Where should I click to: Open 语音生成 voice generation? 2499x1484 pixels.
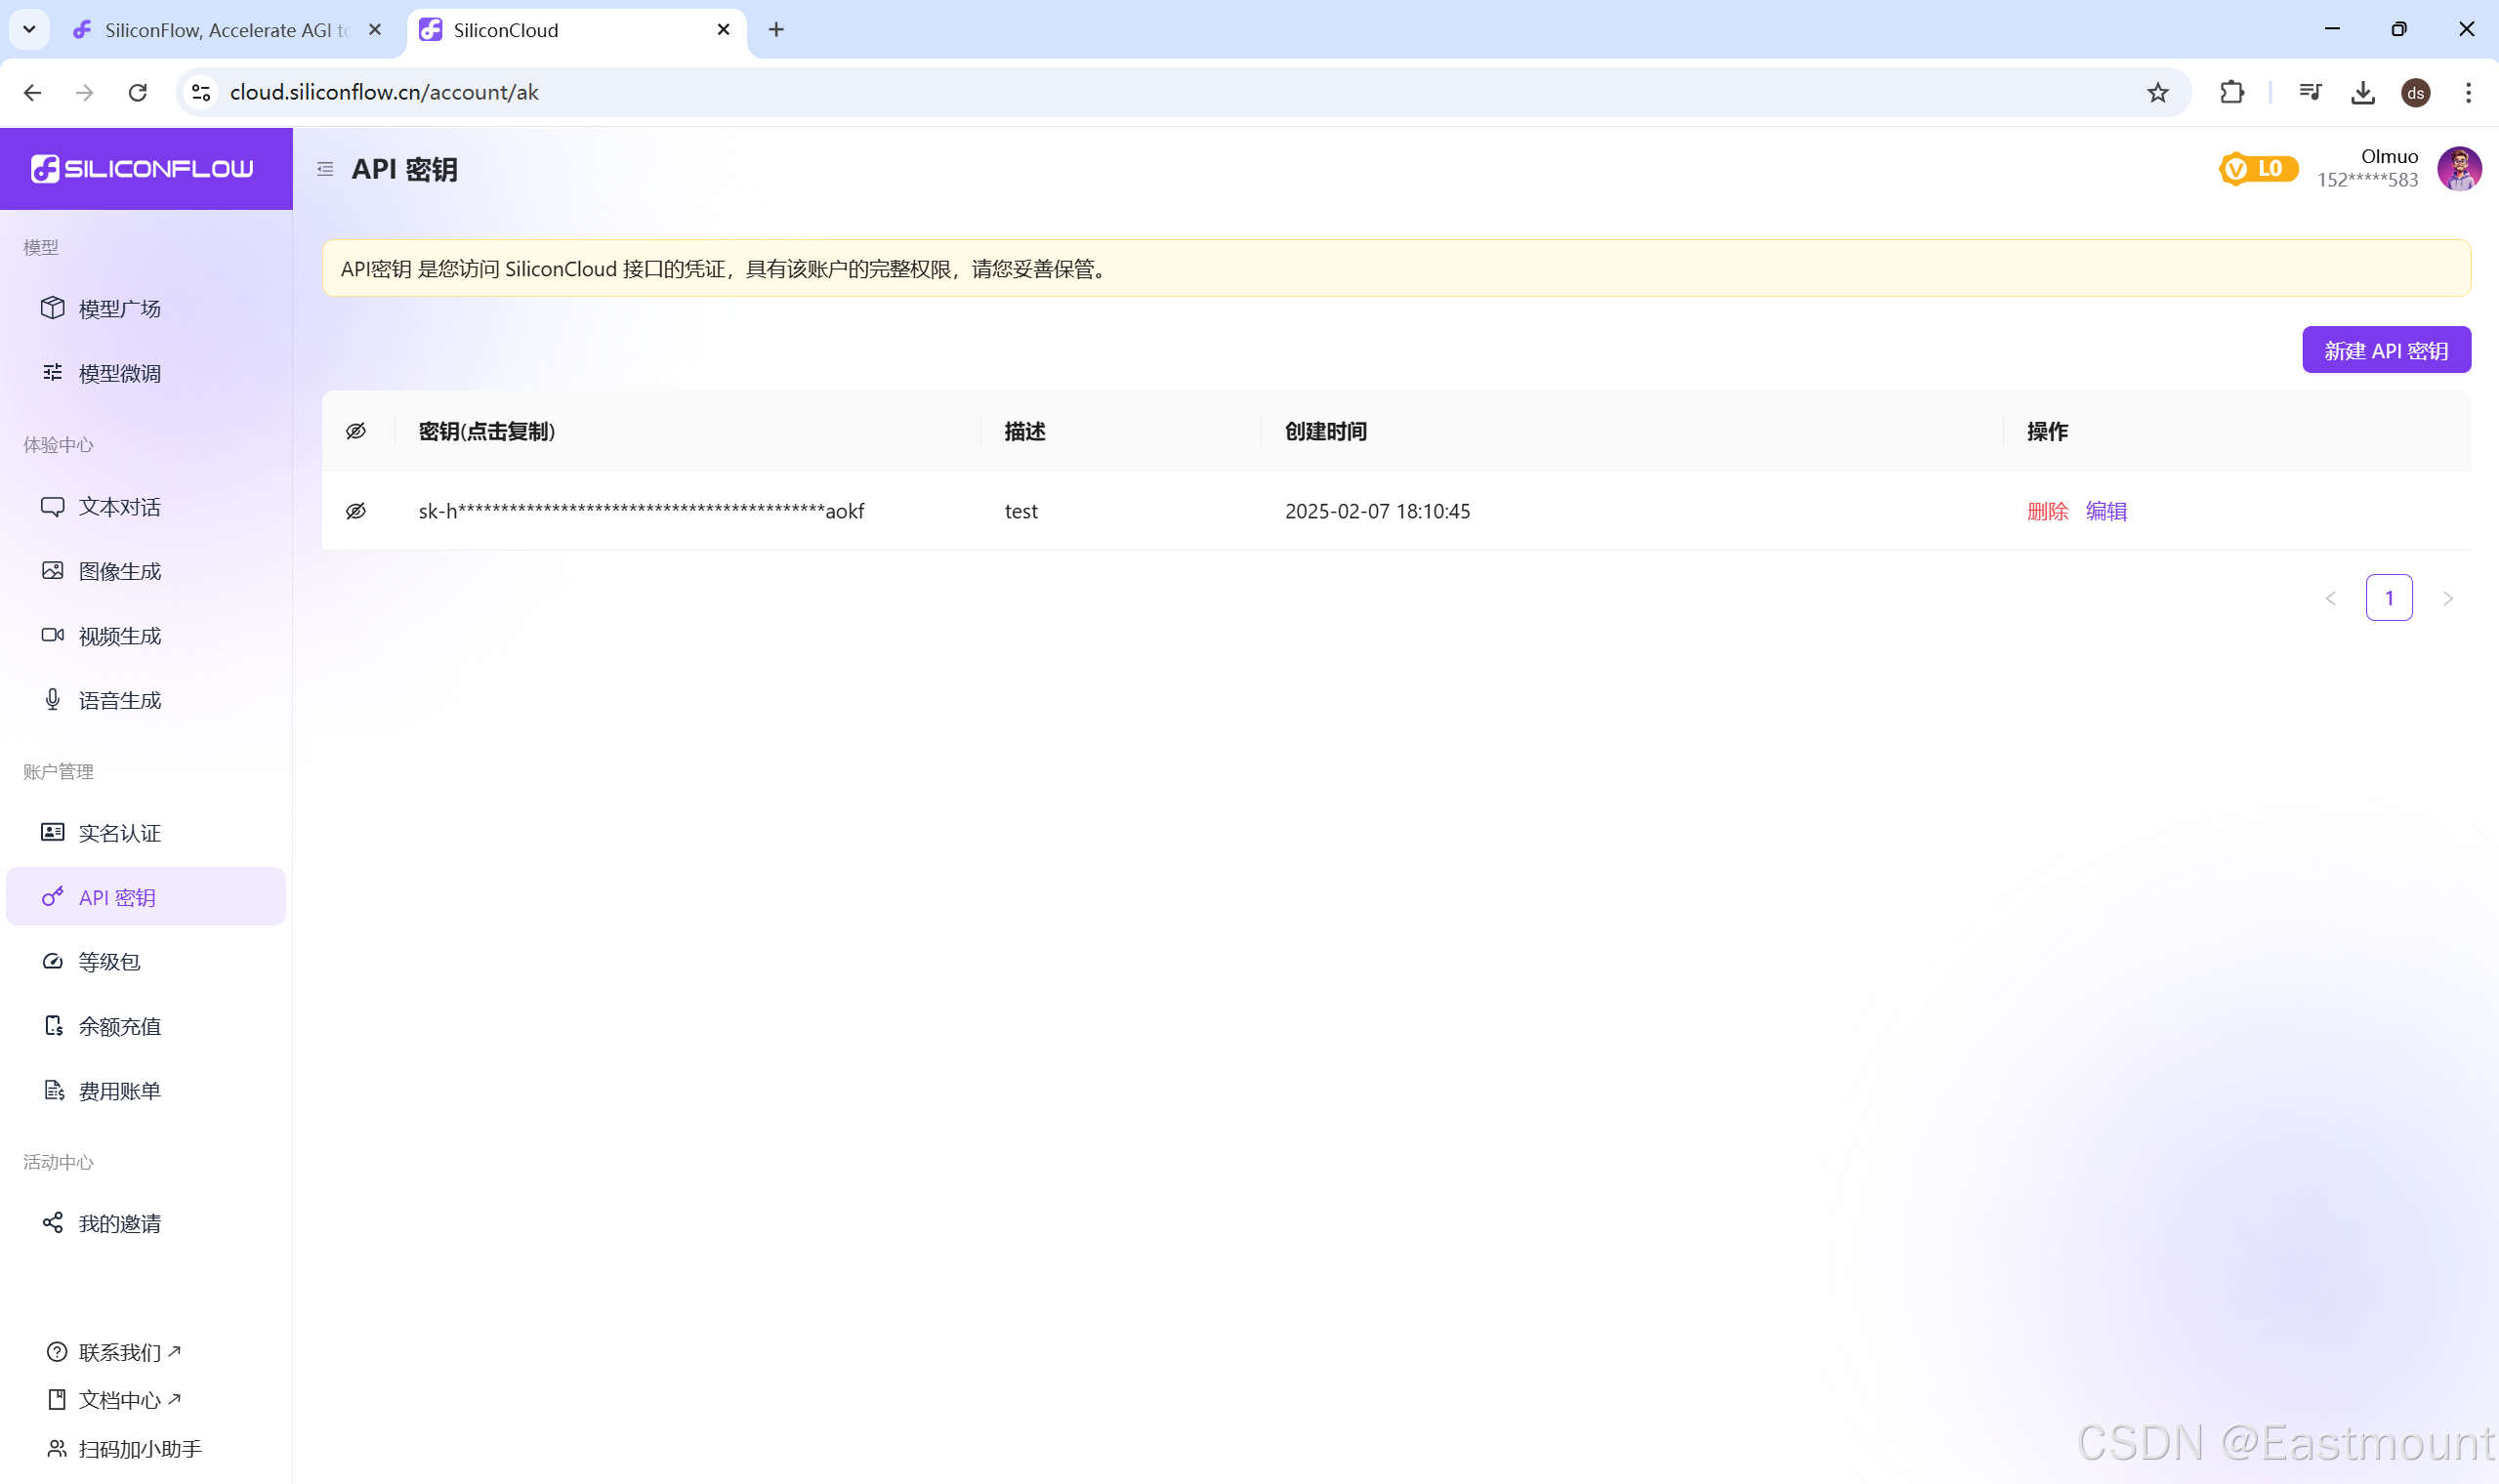(119, 700)
